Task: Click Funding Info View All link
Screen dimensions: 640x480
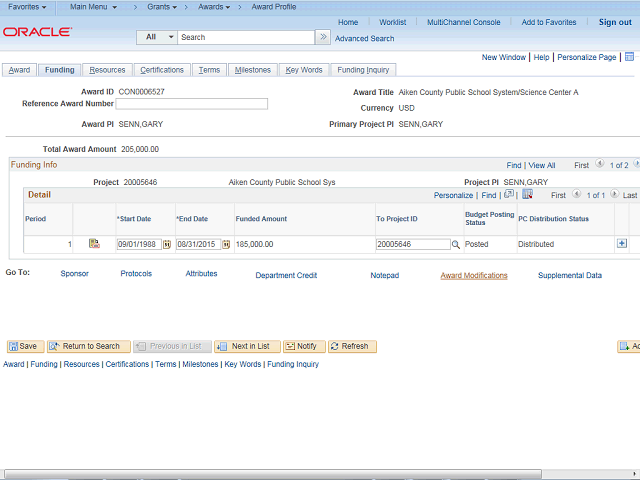Action: click(542, 165)
